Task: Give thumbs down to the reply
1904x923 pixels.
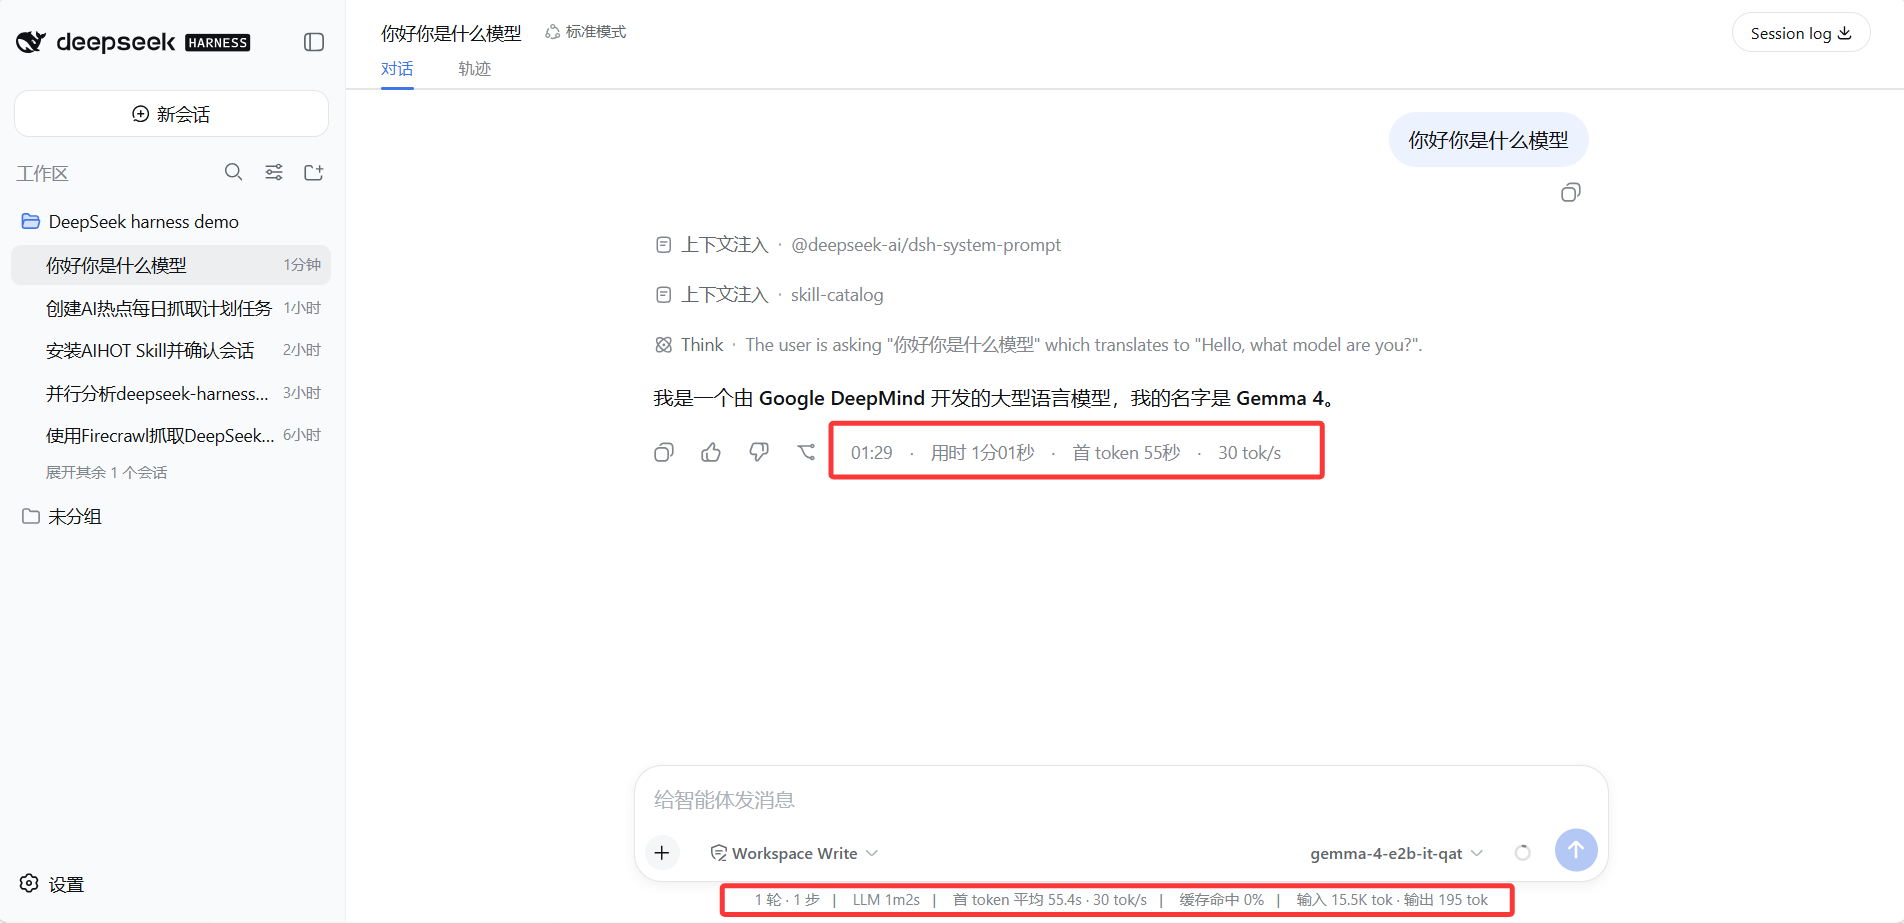Action: click(x=759, y=453)
